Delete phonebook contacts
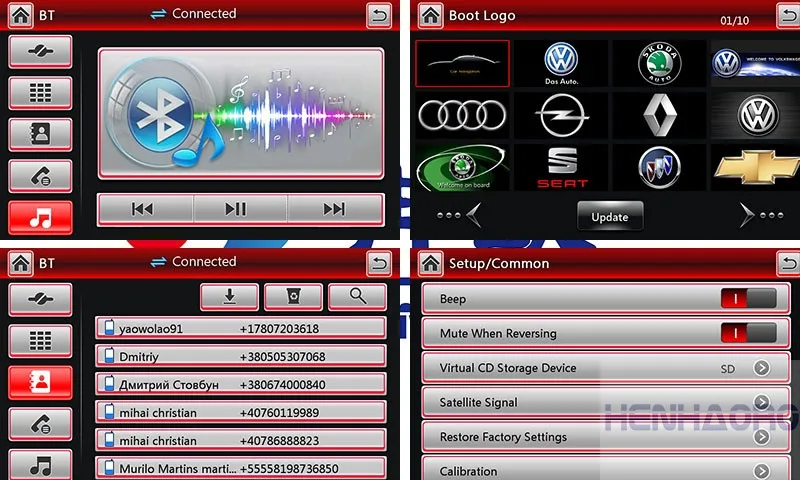Viewport: 800px width, 480px height. pos(293,296)
